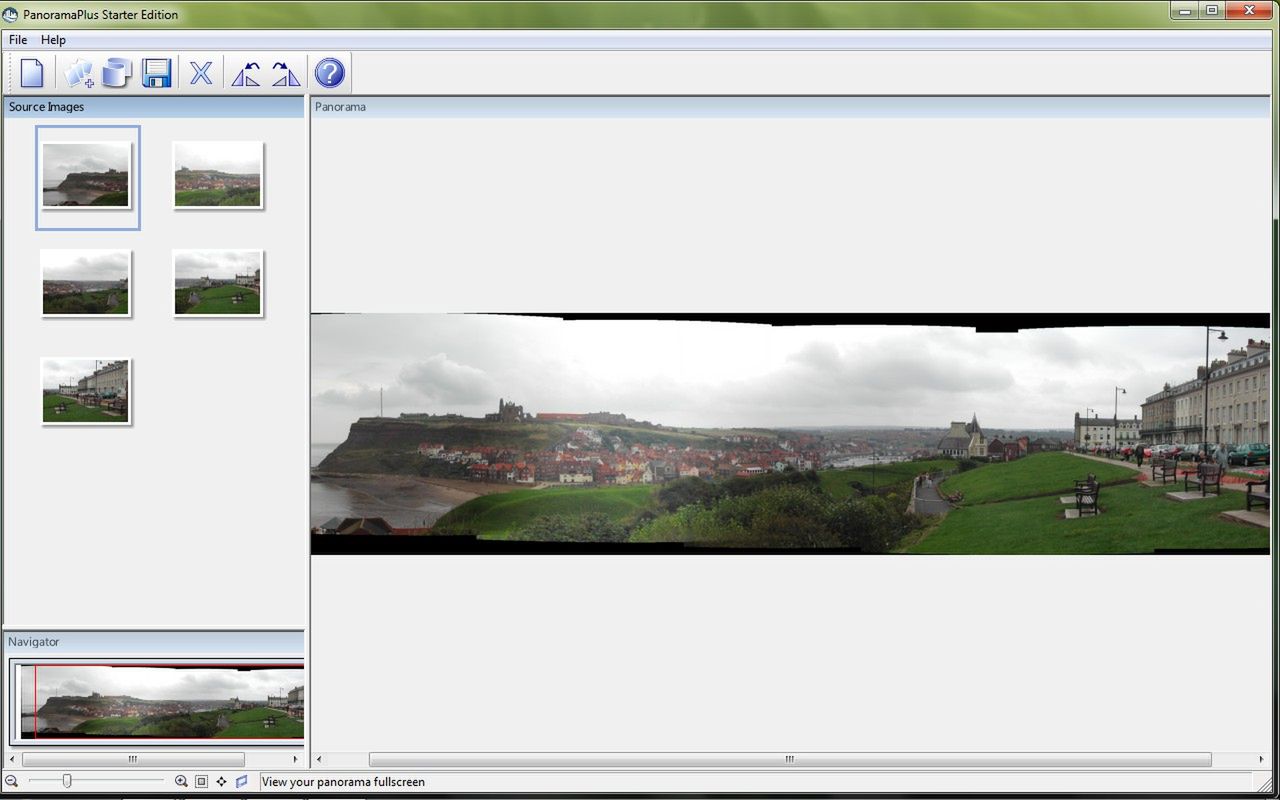This screenshot has width=1280, height=800.
Task: Click the zoom in magnifier icon
Action: 181,781
